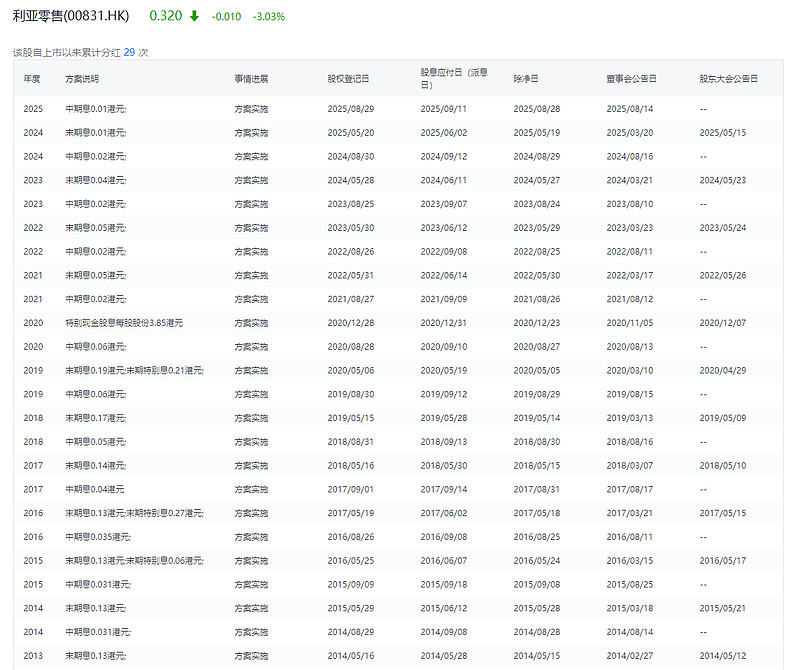The width and height of the screenshot is (800, 670).
Task: Click the stock title 利亚零售(00831.HK)
Action: (x=71, y=17)
